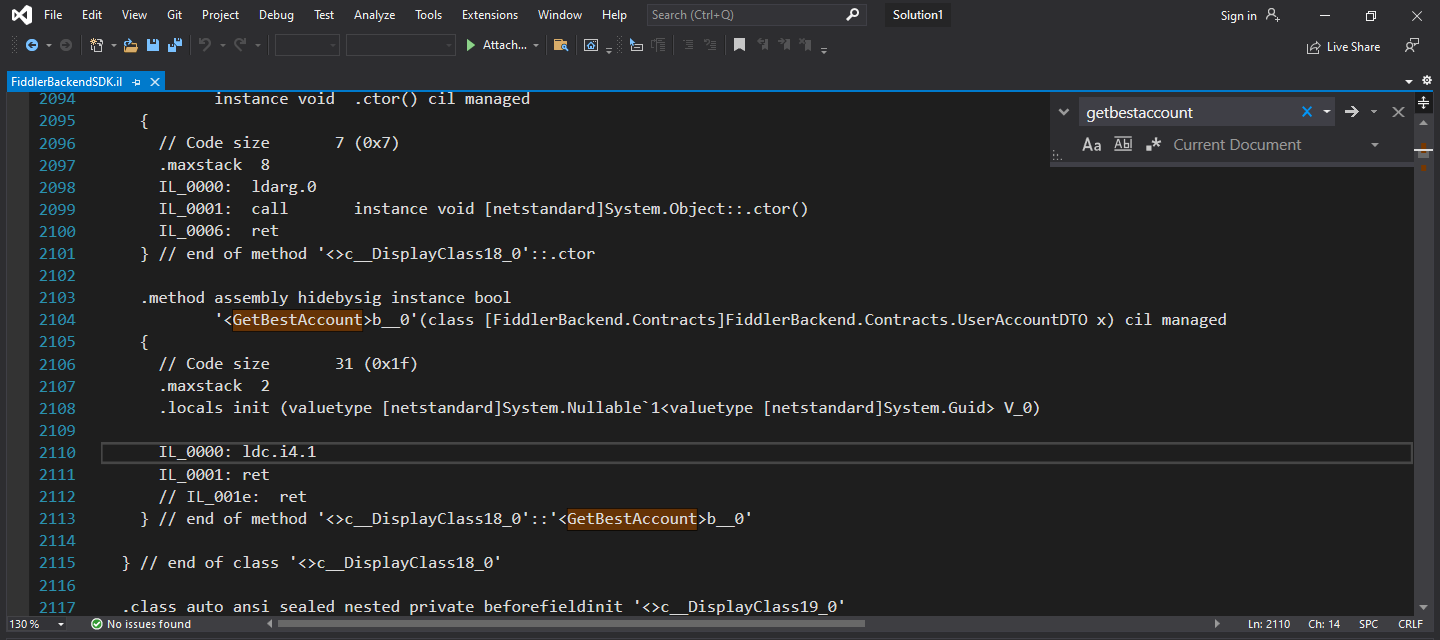1440x640 pixels.
Task: Click the CRLF line ending indicator
Action: click(x=1410, y=624)
